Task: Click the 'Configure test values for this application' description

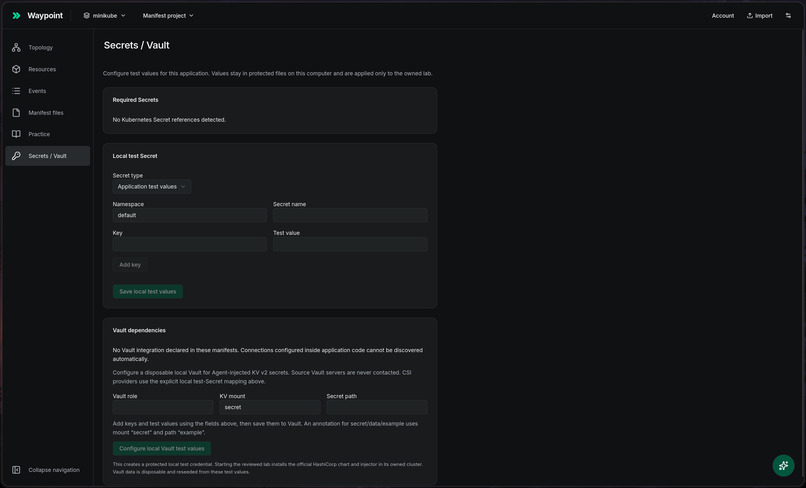Action: click(267, 73)
